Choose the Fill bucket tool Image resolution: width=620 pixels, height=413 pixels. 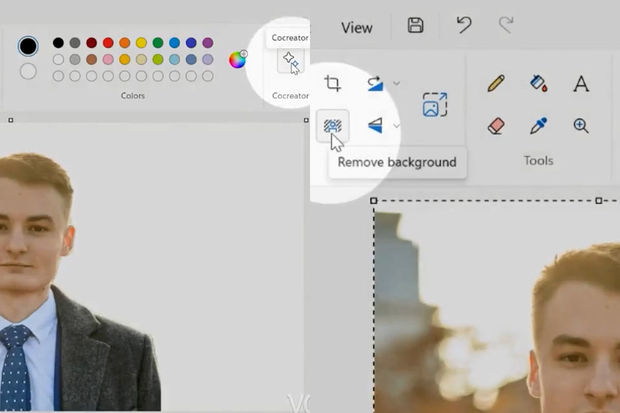(538, 84)
